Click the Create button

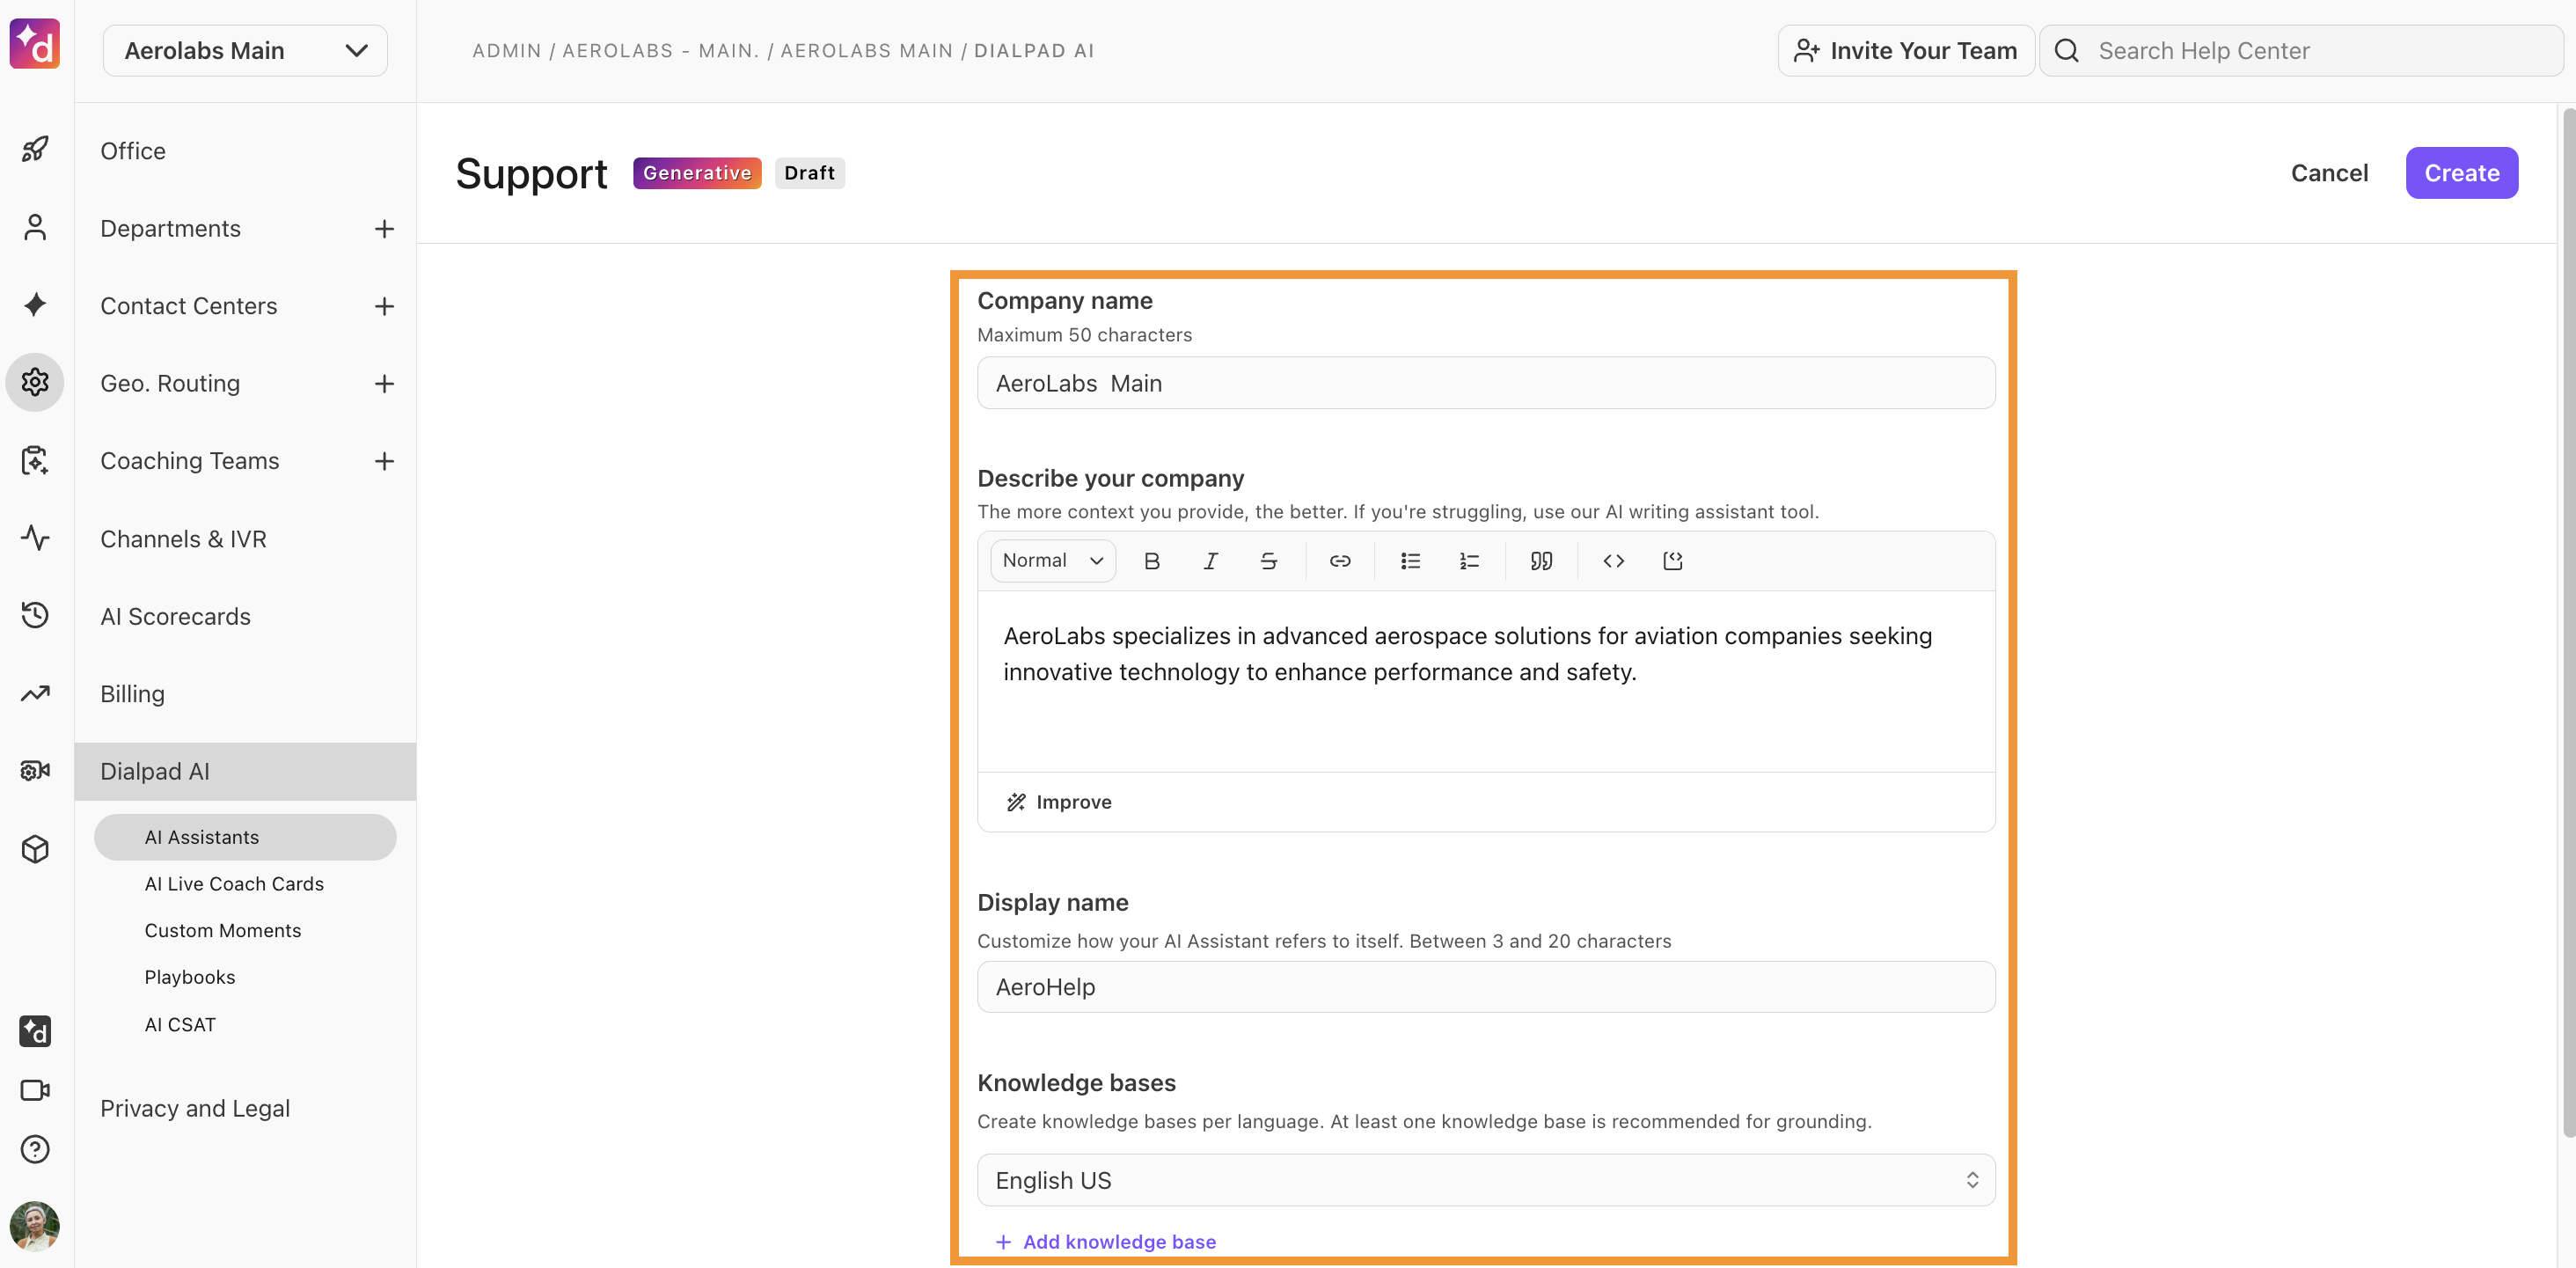[x=2461, y=173]
